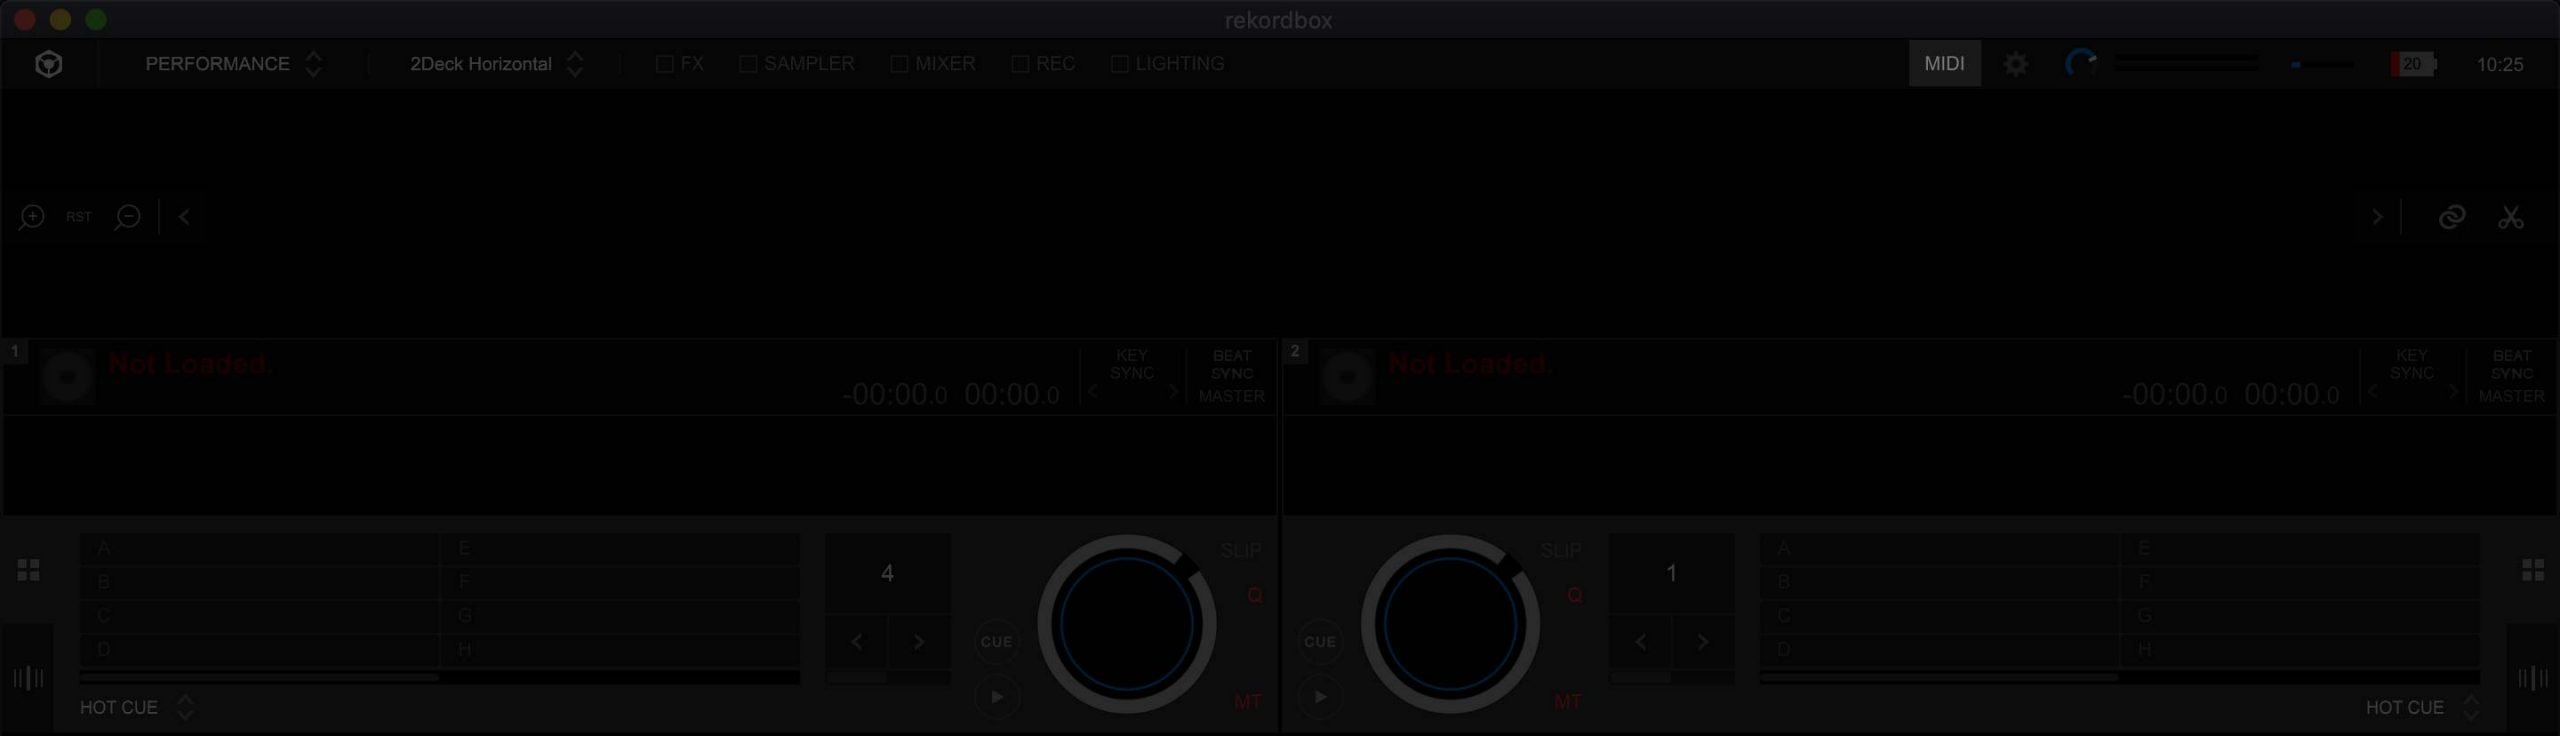2560x736 pixels.
Task: Click the MIDI button
Action: coord(1944,64)
